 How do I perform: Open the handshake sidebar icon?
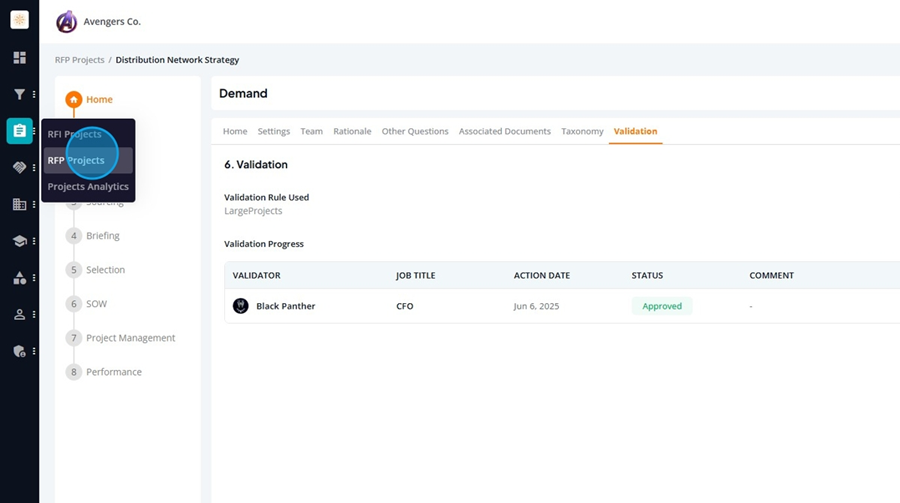[x=20, y=168]
